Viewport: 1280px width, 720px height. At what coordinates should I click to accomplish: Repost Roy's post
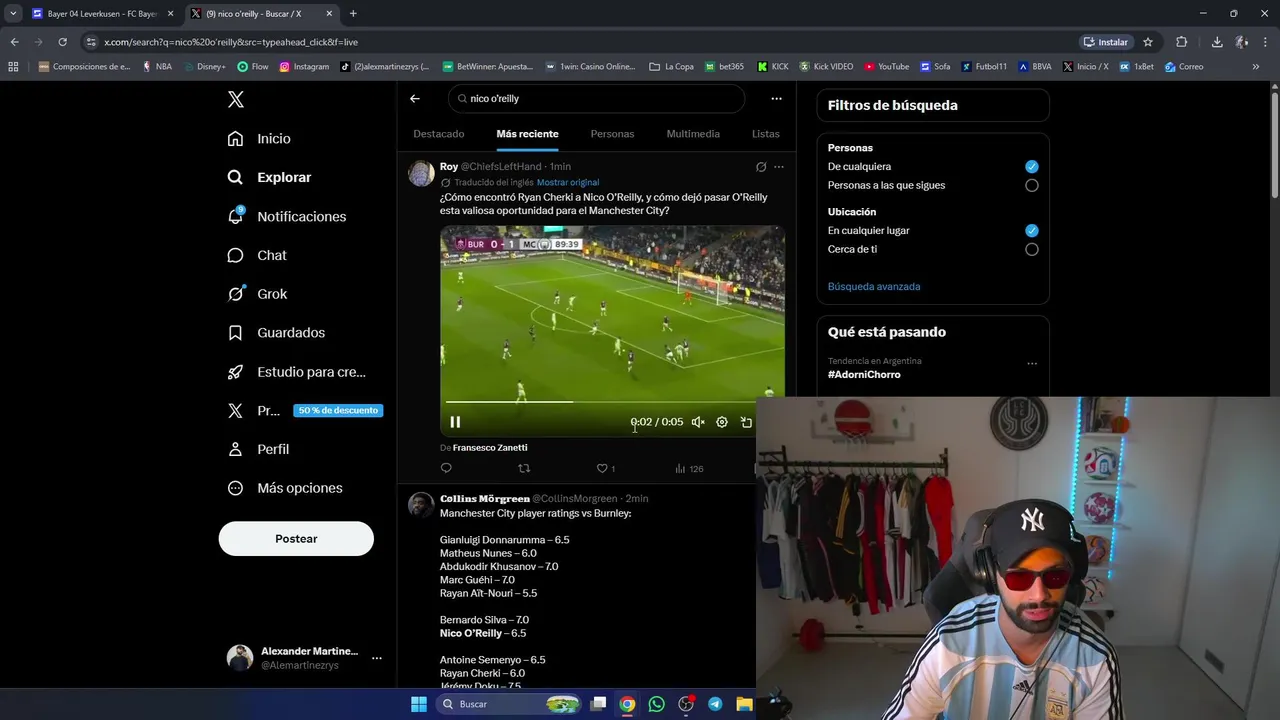tap(524, 468)
